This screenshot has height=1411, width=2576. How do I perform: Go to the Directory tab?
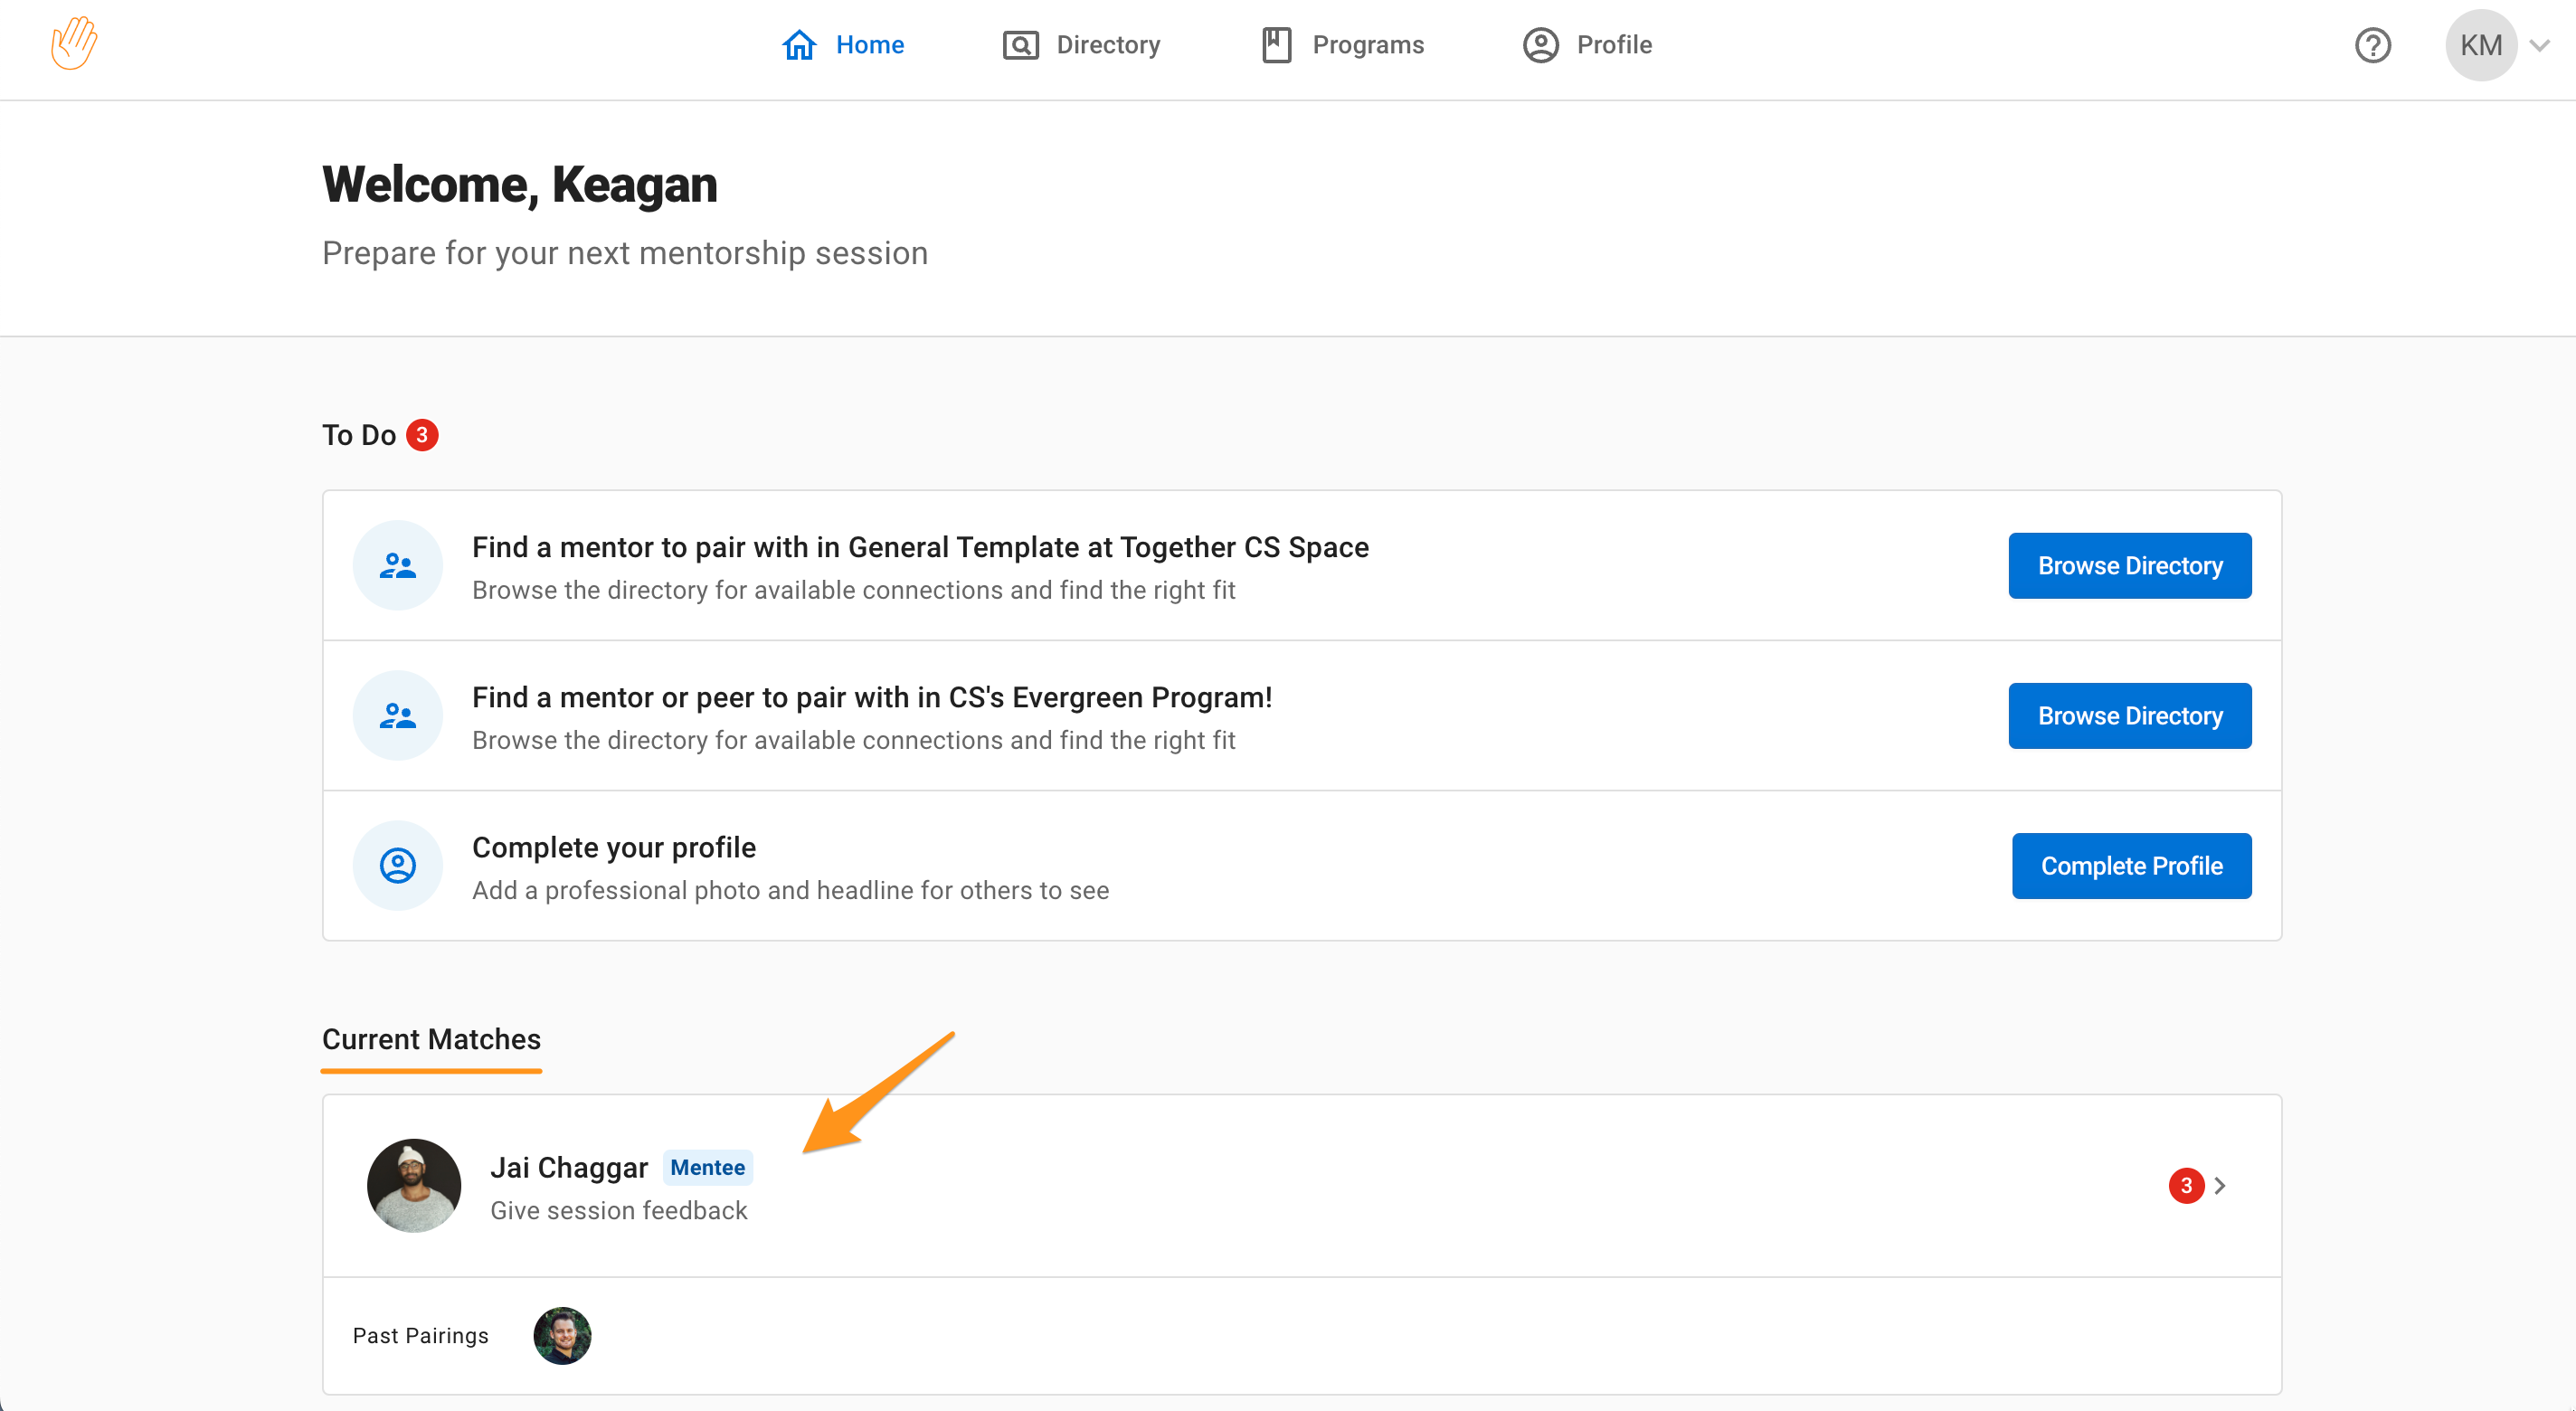[1081, 45]
